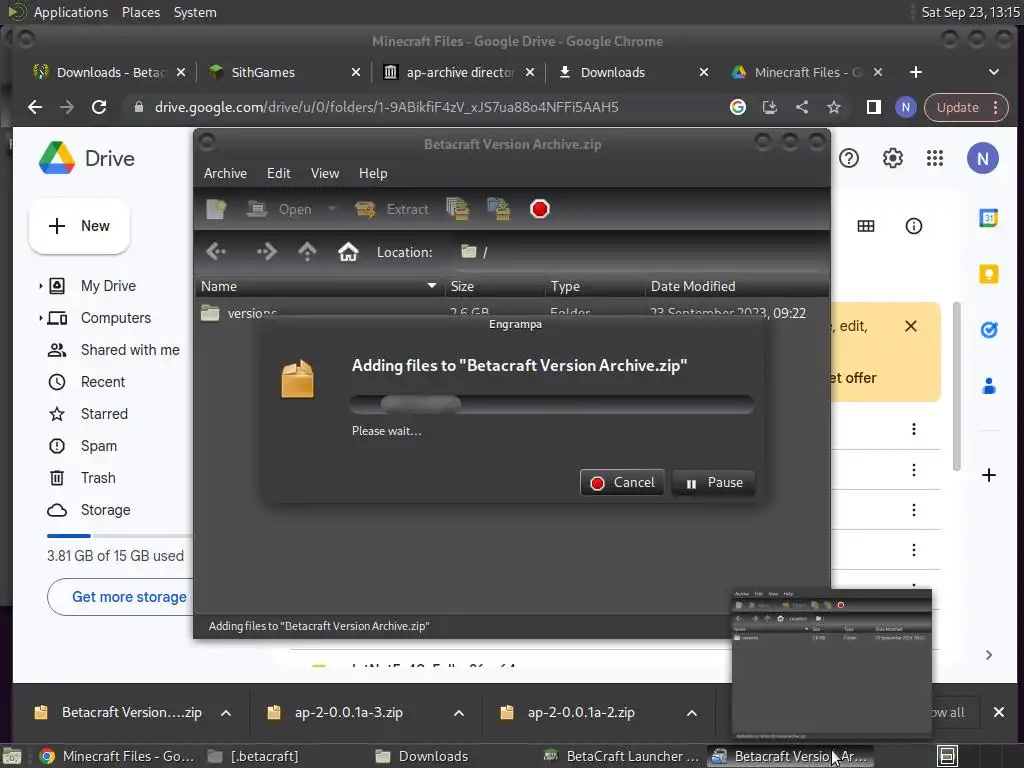
Task: Go forward with Engrampa's right arrow
Action: [x=266, y=251]
